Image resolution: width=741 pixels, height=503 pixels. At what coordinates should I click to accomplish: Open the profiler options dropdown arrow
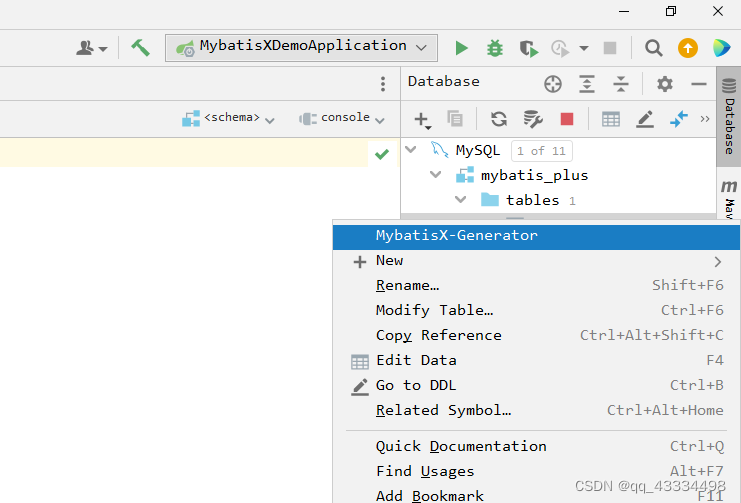[x=584, y=48]
